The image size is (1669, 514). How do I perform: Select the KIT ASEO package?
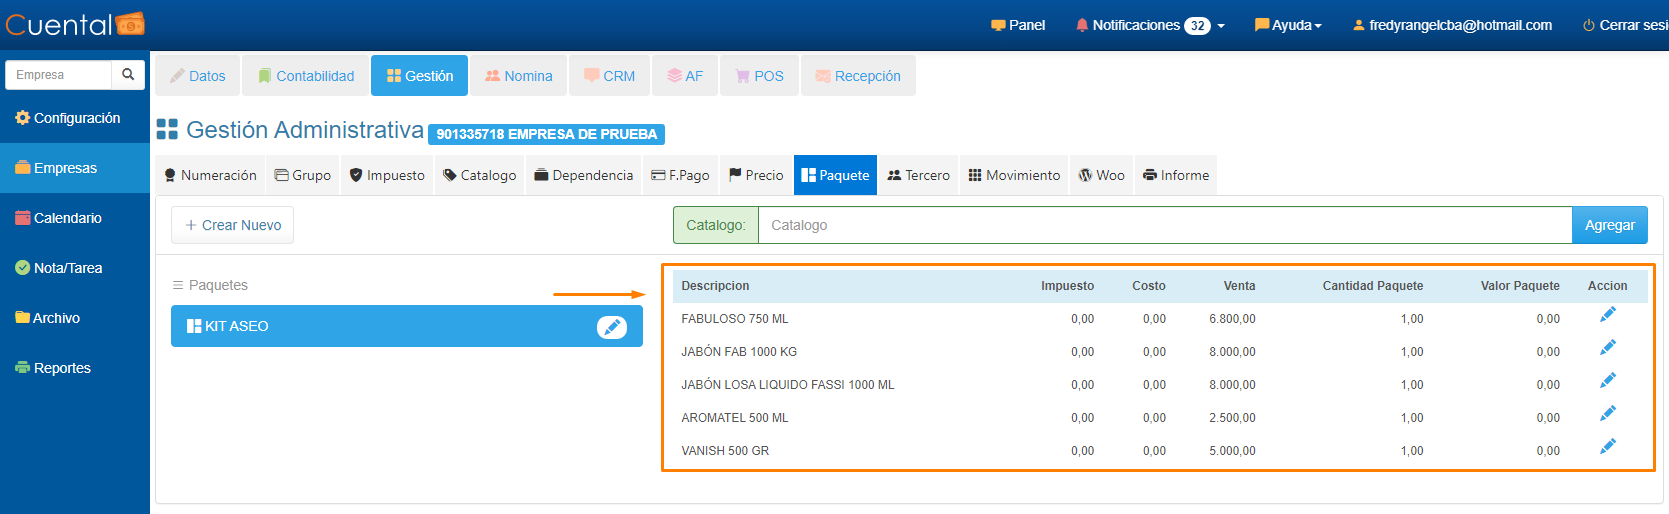pos(380,326)
